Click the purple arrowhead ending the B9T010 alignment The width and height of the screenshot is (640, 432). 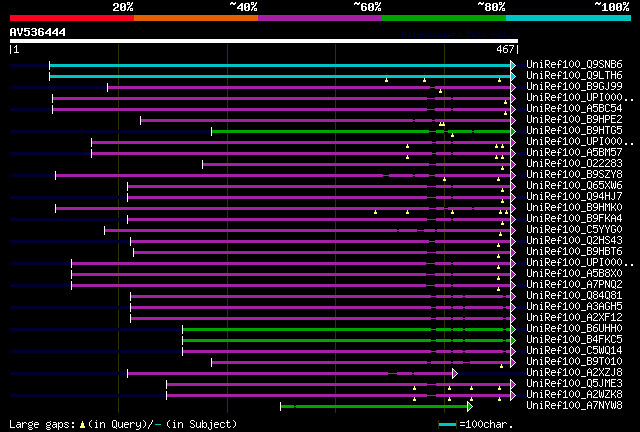pos(513,363)
